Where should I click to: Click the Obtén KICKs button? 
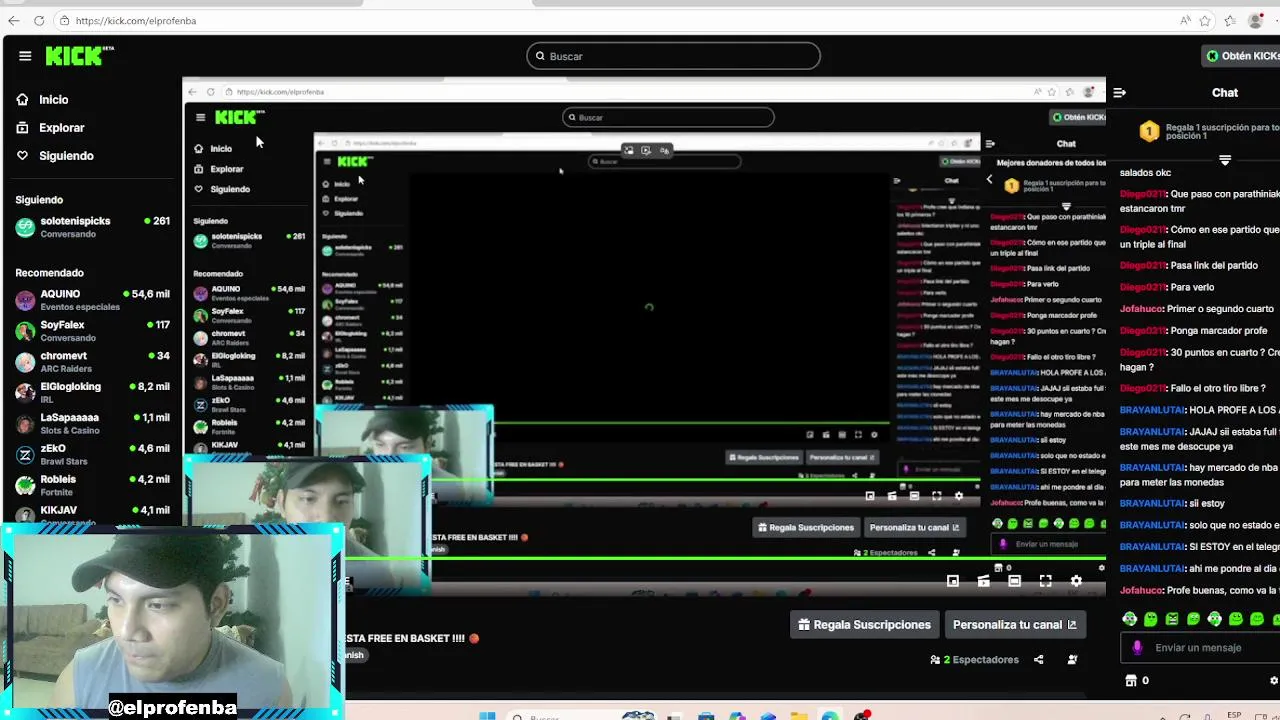(x=1242, y=56)
